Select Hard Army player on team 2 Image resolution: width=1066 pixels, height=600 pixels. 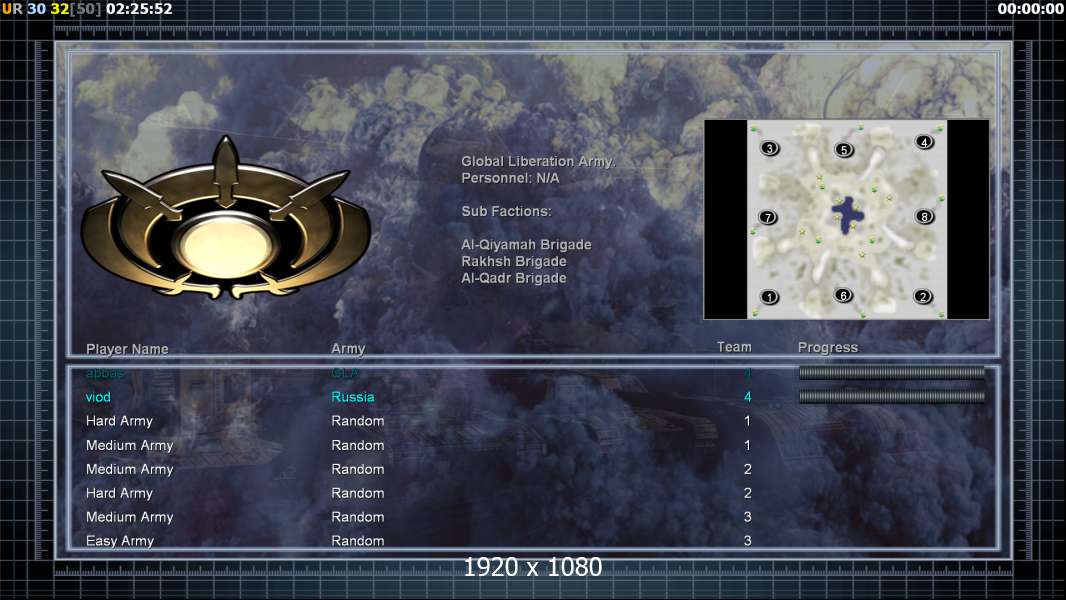(119, 493)
